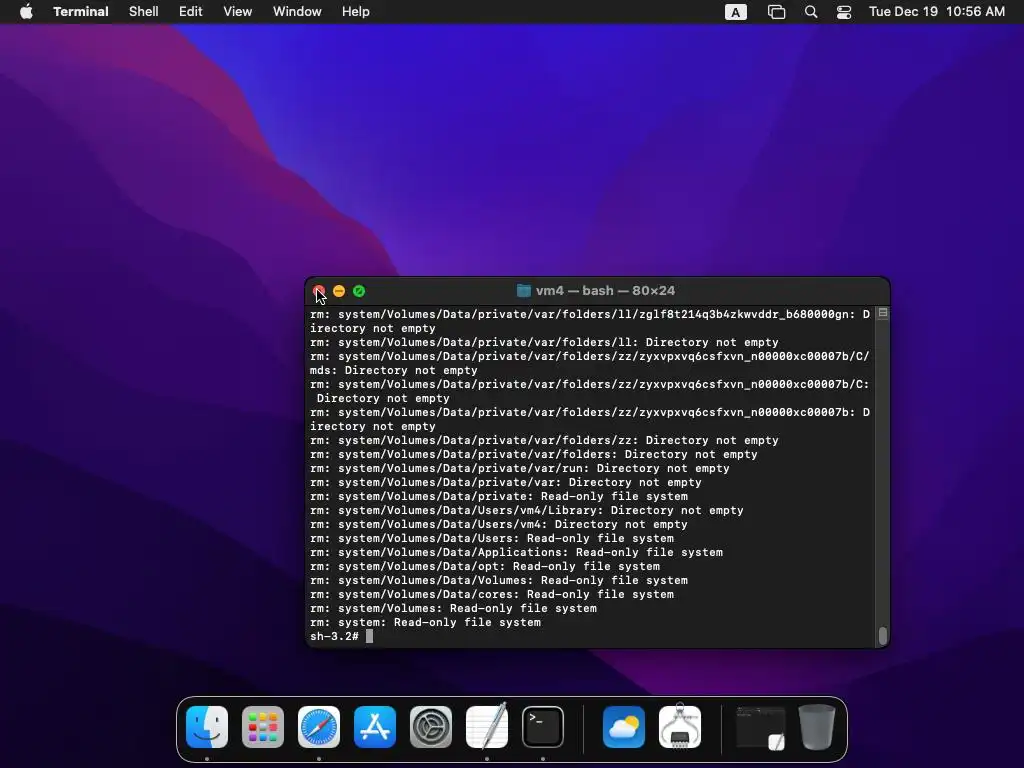The height and width of the screenshot is (768, 1024).
Task: Click the line 'rm: system: Read-only file system'
Action: click(425, 622)
